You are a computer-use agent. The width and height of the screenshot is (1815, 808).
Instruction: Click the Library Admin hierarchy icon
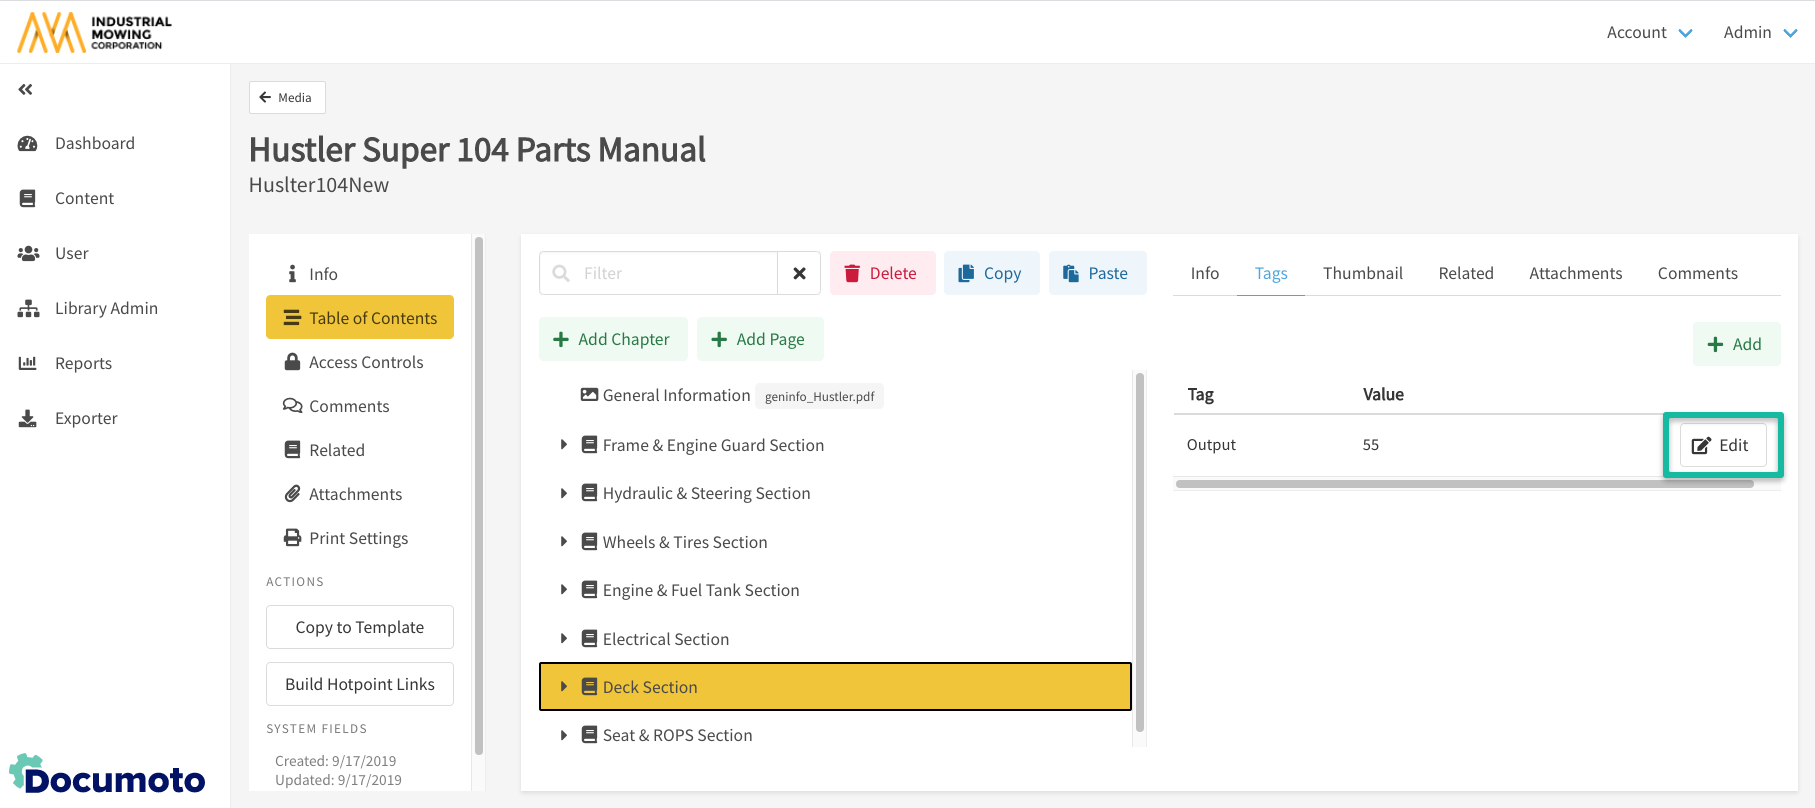28,309
